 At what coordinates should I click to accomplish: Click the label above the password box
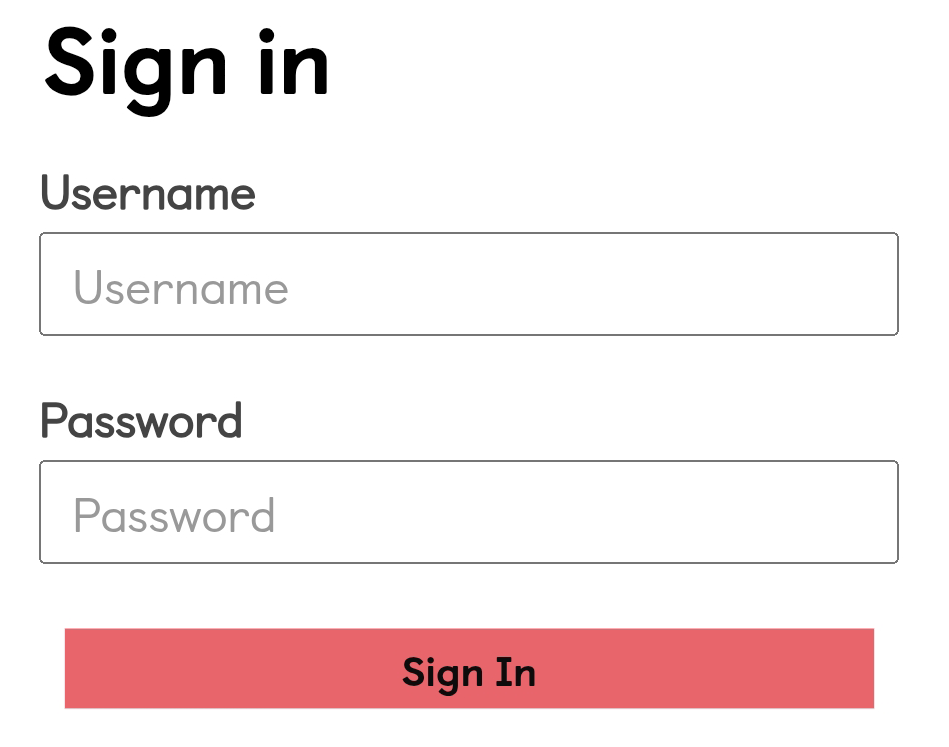click(141, 421)
